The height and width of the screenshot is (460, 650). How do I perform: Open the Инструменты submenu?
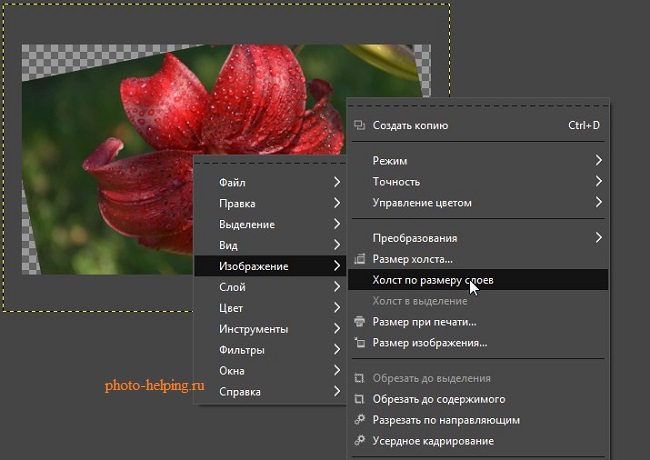(x=270, y=329)
